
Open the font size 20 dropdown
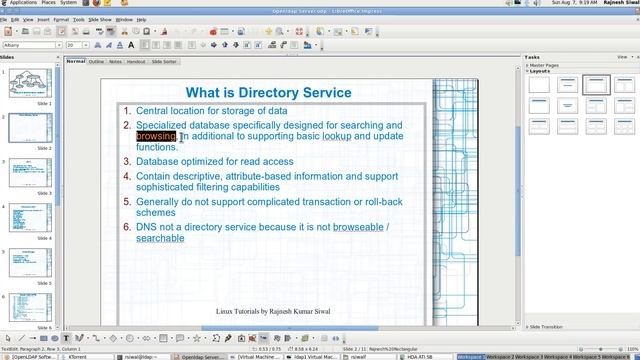coord(86,45)
